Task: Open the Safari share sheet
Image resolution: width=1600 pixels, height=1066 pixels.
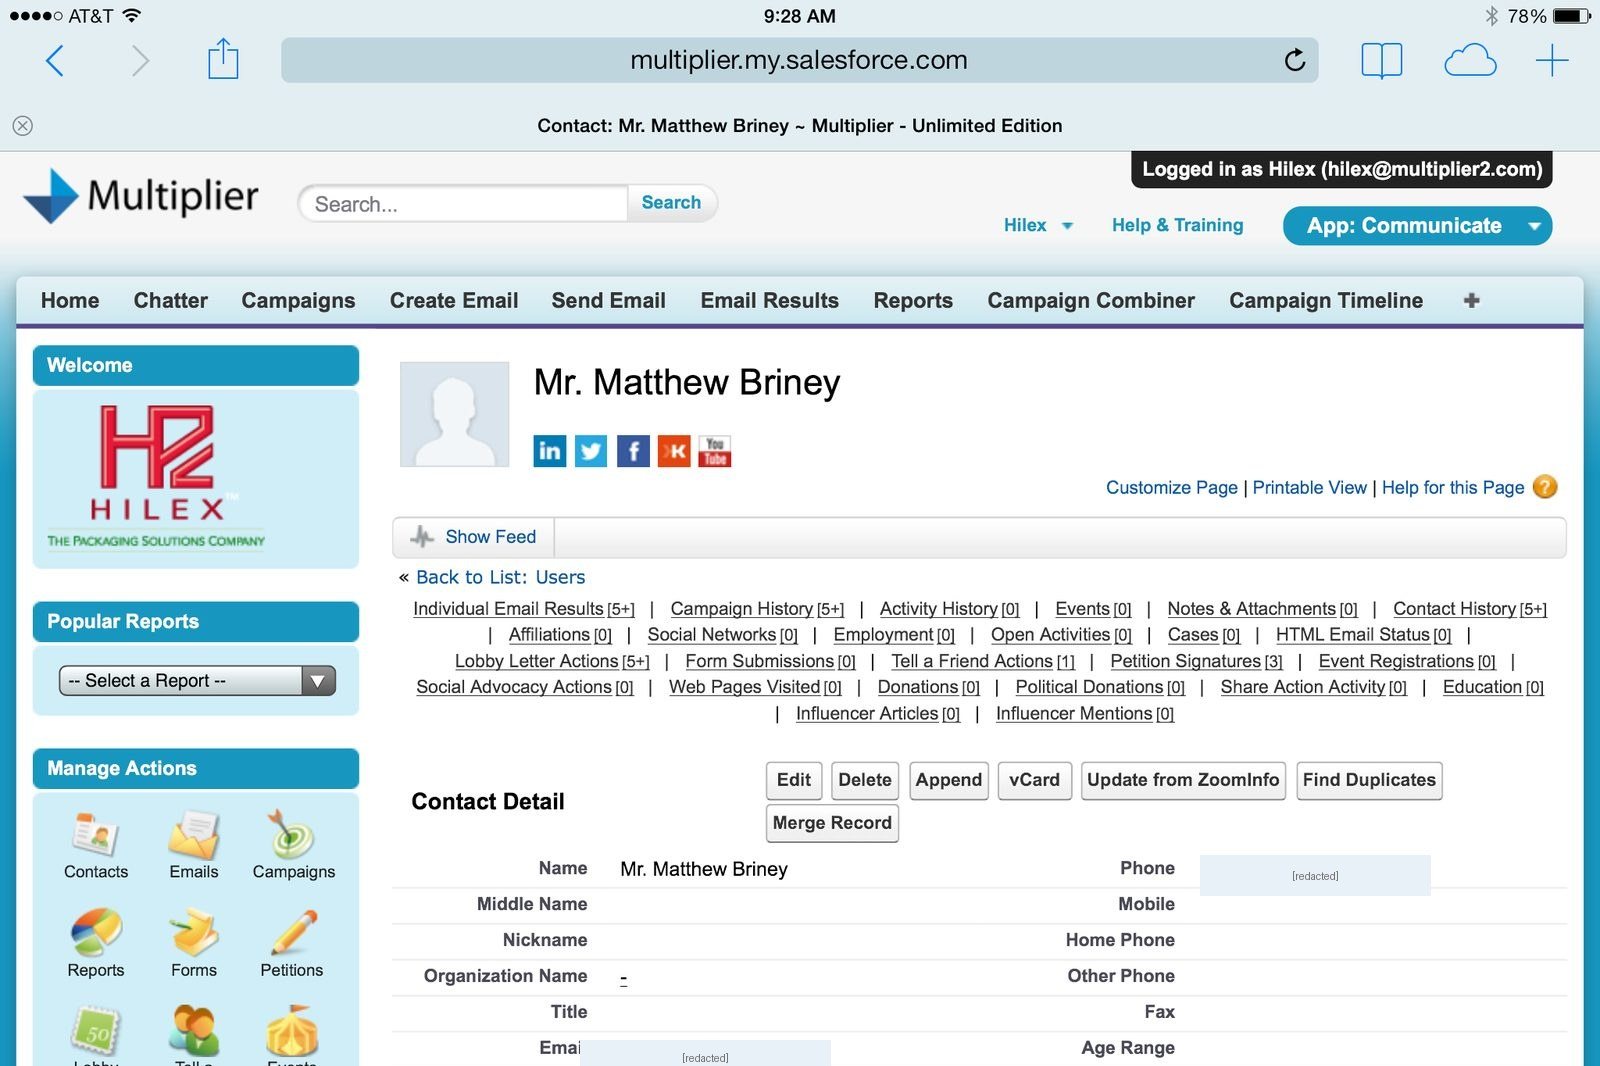Action: [223, 59]
